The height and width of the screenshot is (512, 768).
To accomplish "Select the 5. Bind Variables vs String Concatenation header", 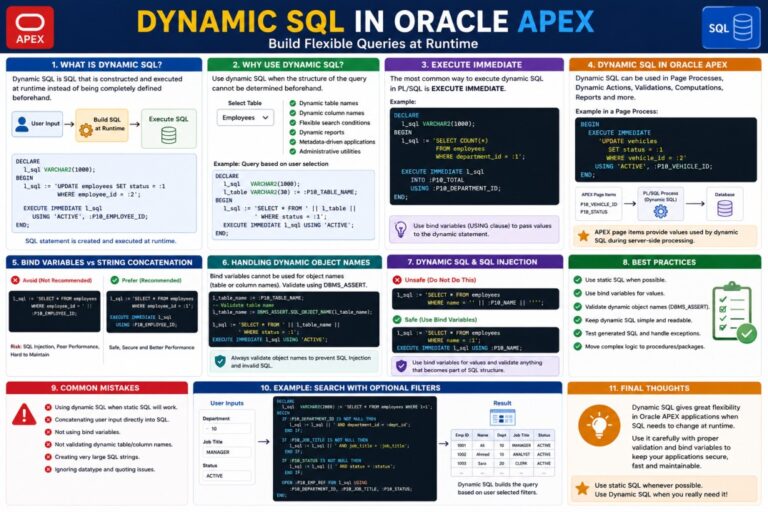I will [104, 262].
